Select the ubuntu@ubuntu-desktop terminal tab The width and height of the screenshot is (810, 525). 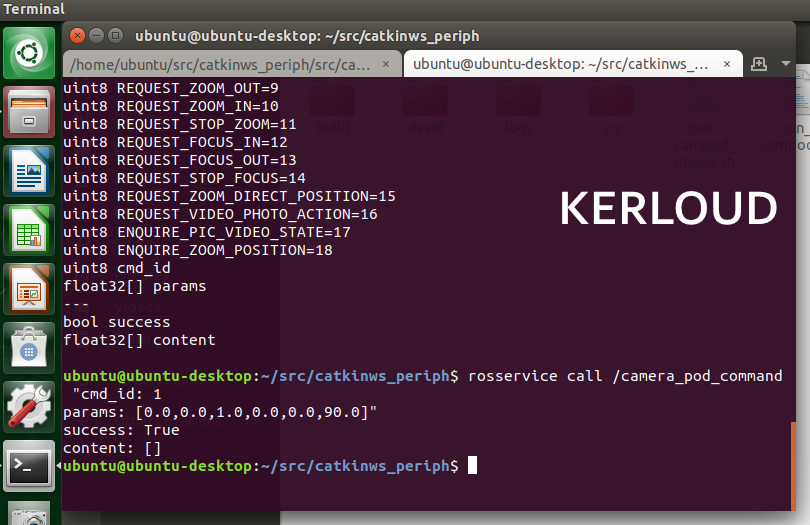tap(573, 64)
